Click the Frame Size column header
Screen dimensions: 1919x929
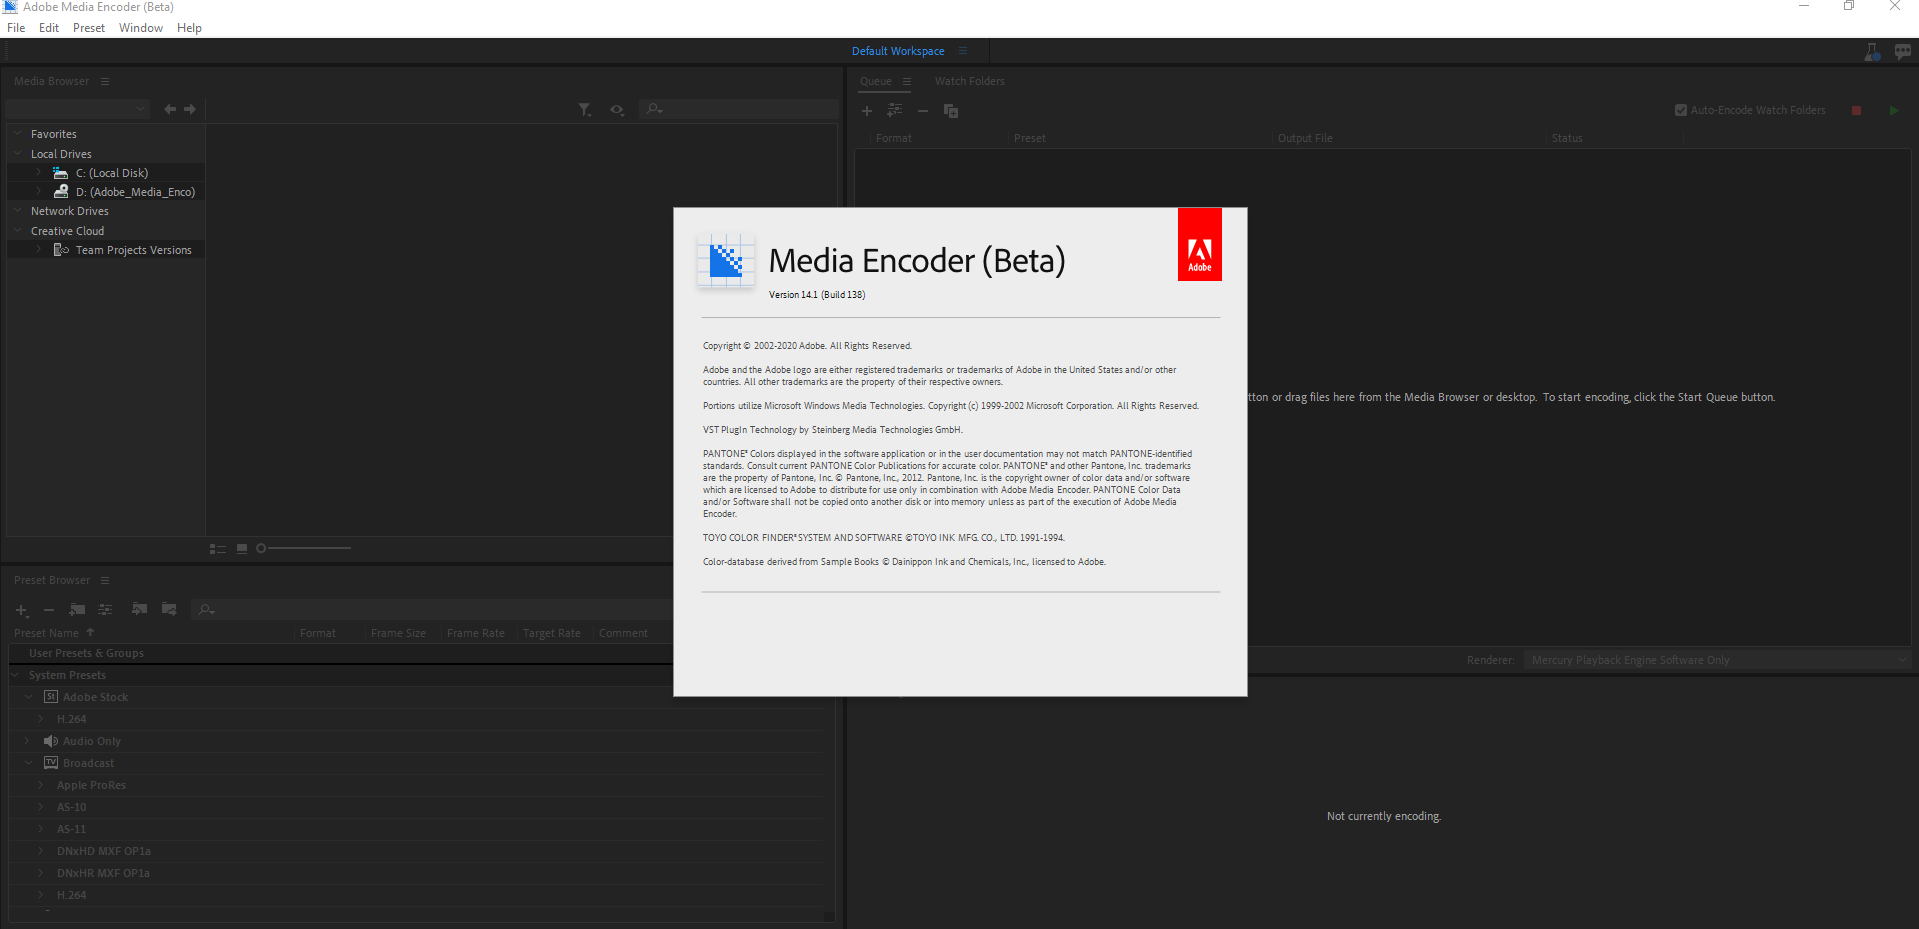(x=398, y=633)
